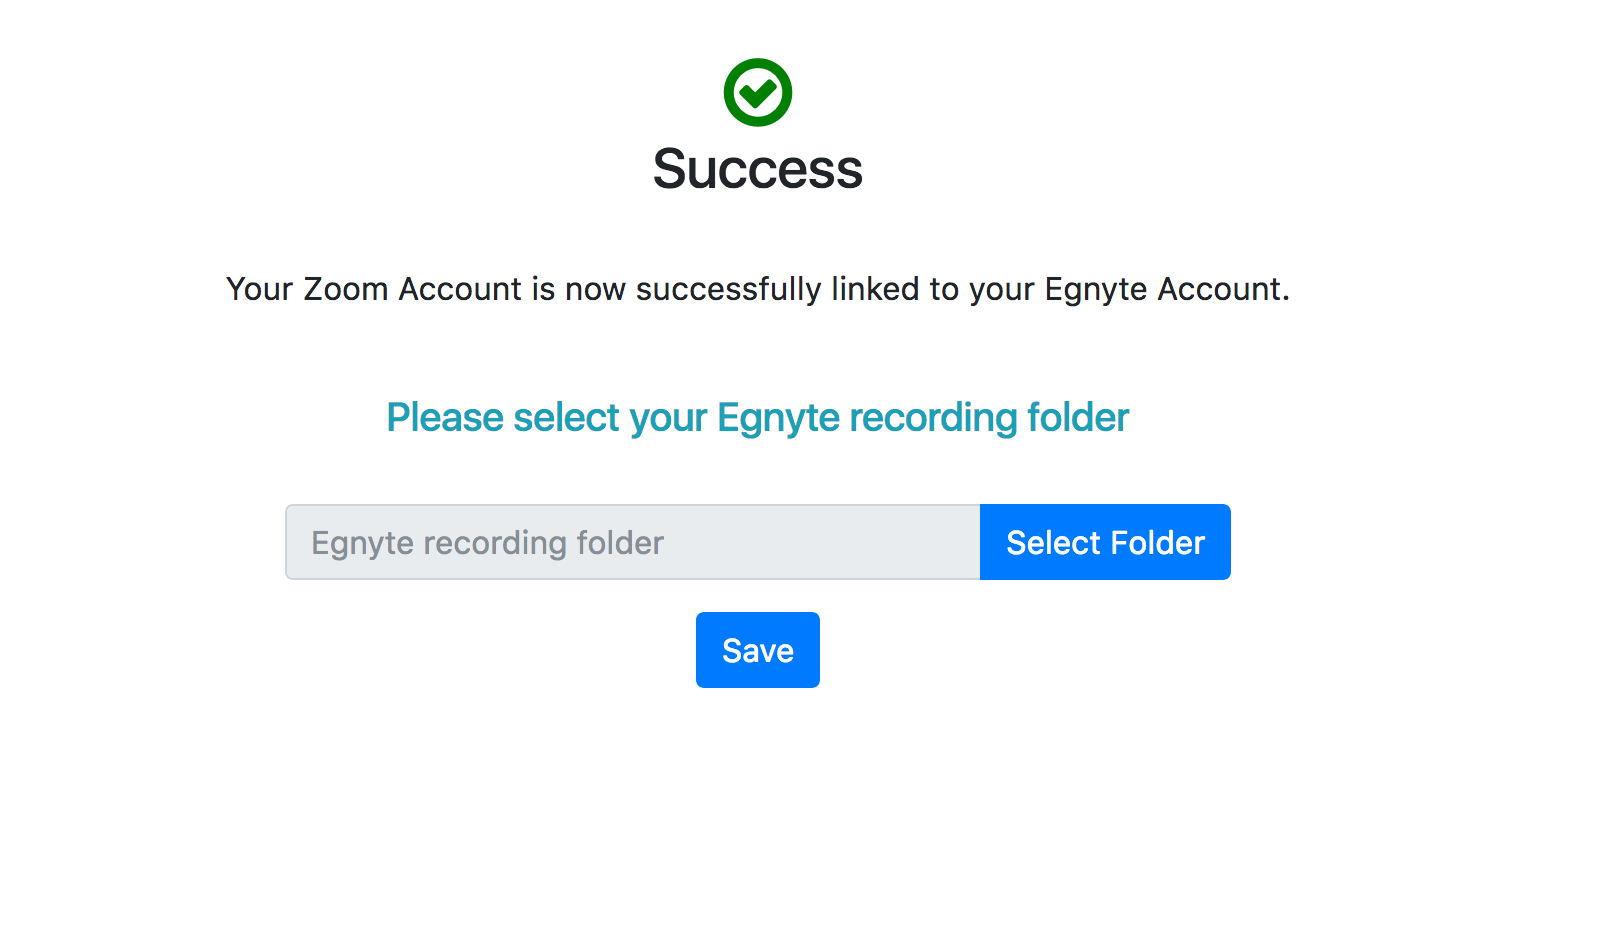Viewport: 1614px width, 932px height.
Task: Click the Zoom and Egnyte linked confirmation message
Action: point(757,289)
